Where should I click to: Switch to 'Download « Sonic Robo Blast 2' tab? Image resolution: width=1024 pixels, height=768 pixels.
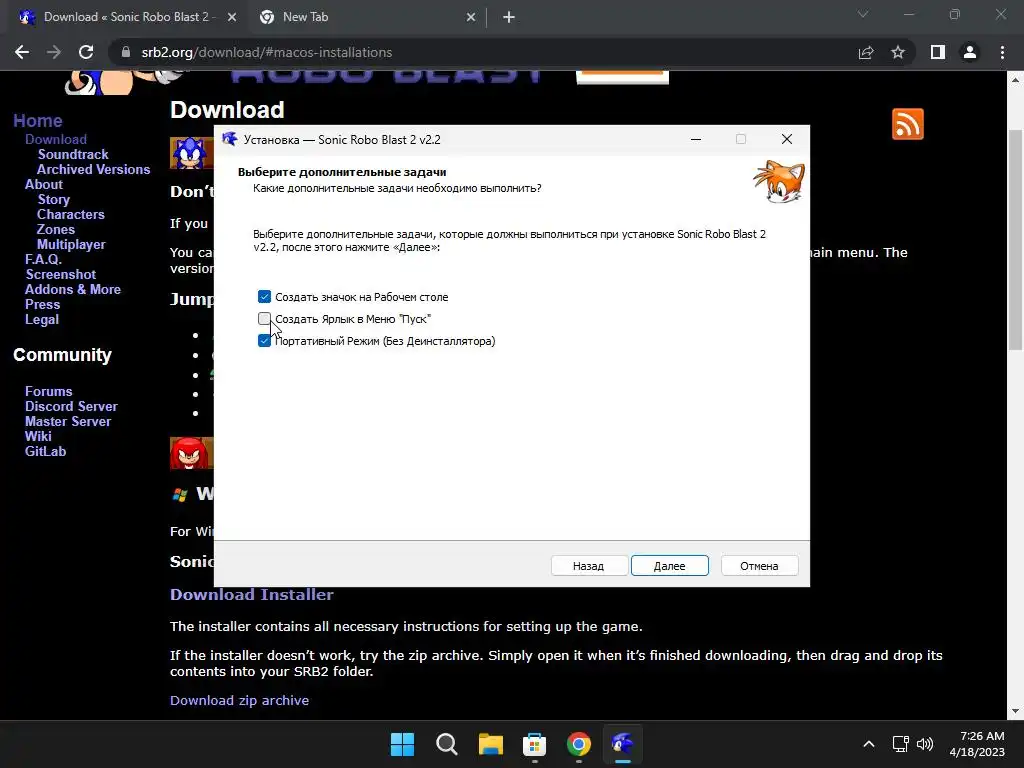(127, 17)
